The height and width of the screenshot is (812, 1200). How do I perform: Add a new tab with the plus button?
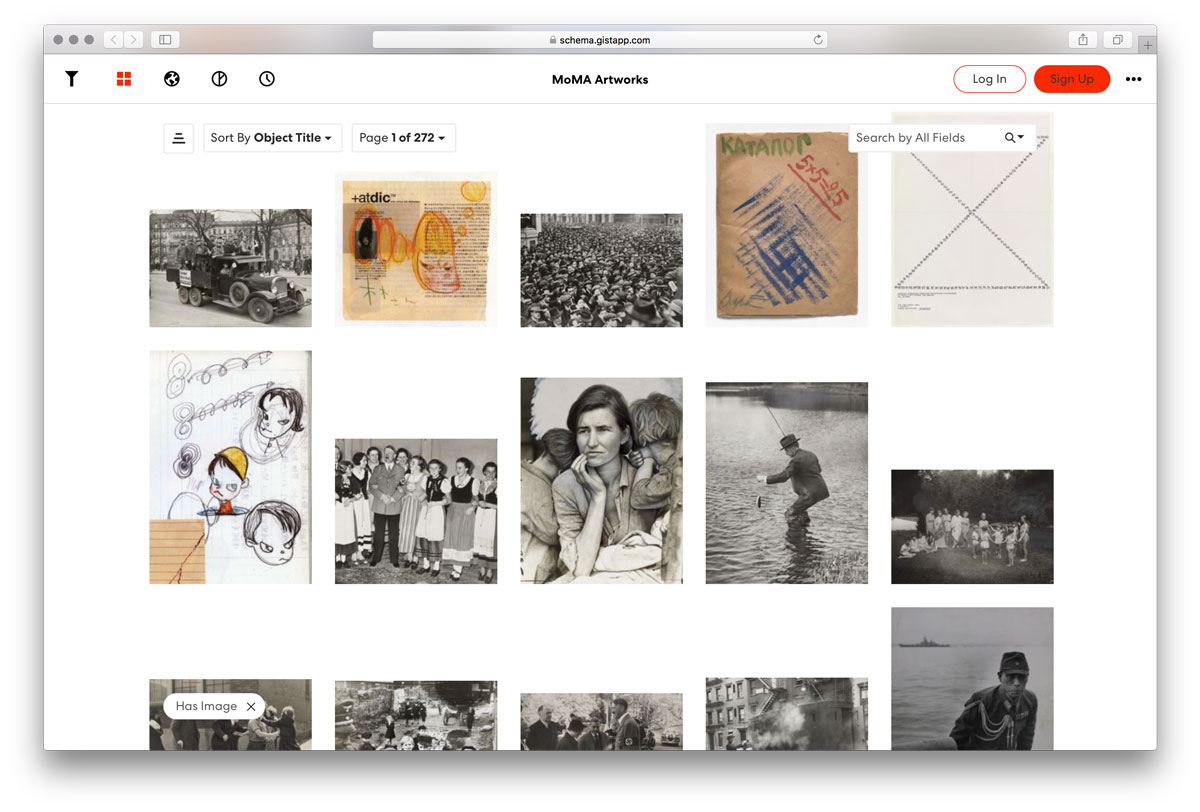click(x=1148, y=45)
